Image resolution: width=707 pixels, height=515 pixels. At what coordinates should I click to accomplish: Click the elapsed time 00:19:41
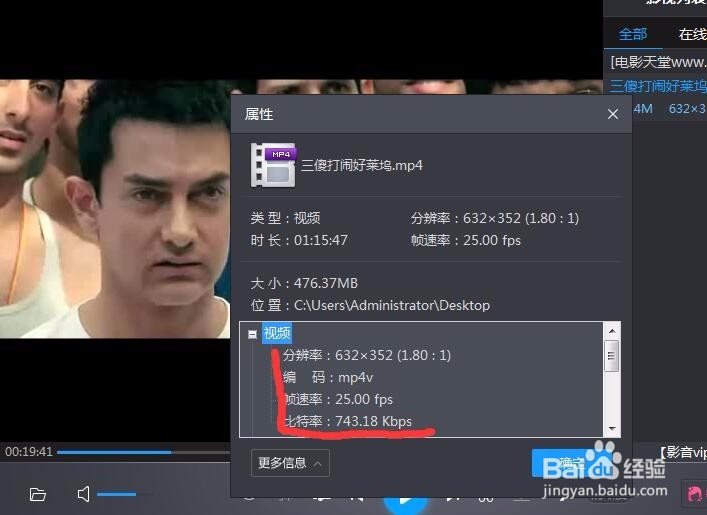29,451
